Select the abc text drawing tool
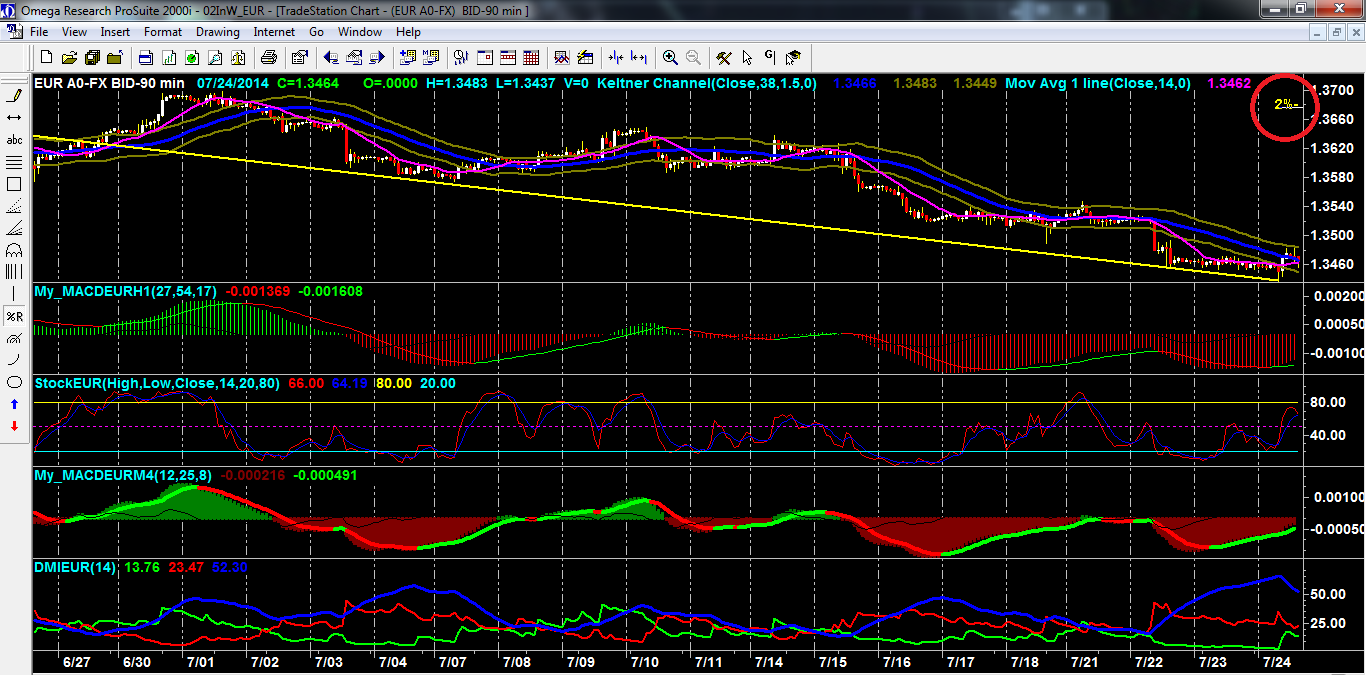 click(14, 140)
